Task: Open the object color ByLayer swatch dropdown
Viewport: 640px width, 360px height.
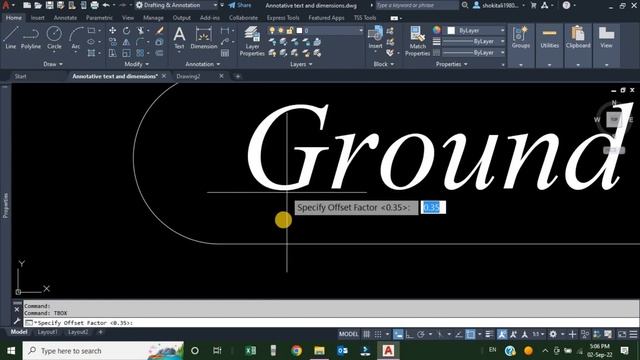Action: coord(475,31)
